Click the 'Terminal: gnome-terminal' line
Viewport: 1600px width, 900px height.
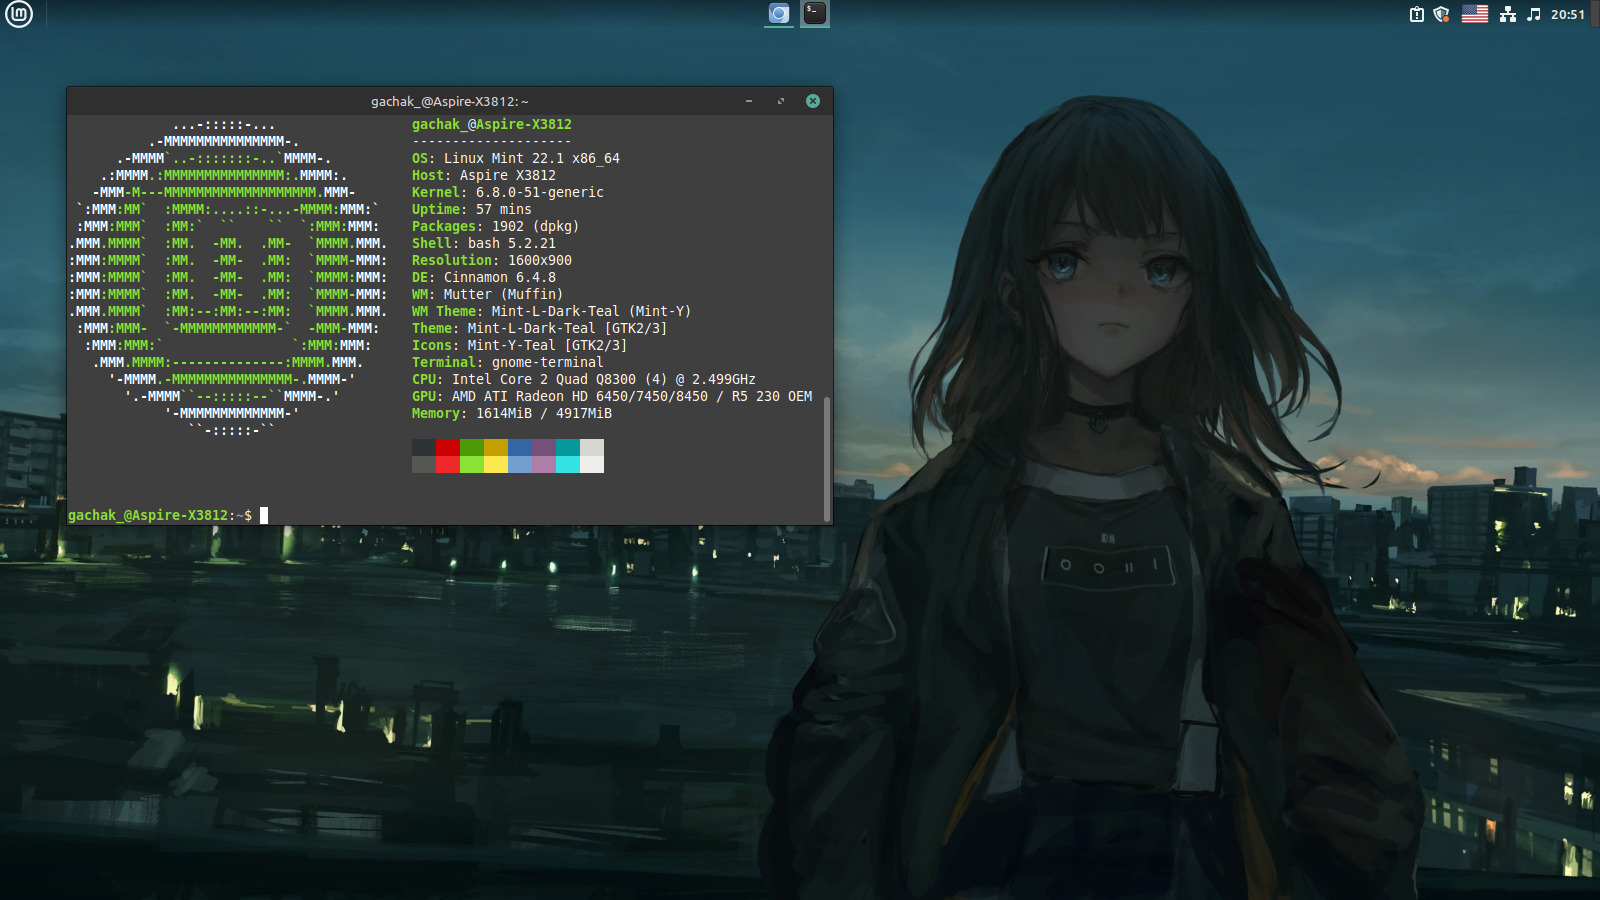508,362
